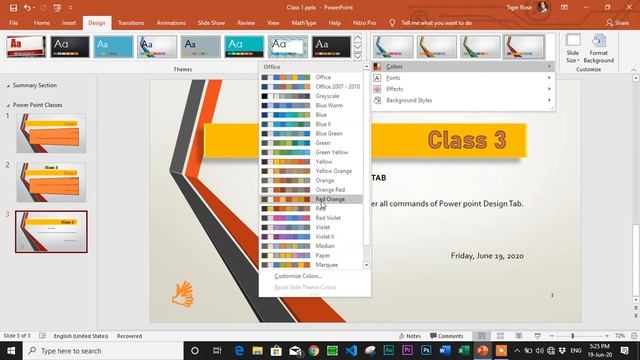This screenshot has width=640, height=360.
Task: Open the File backstage menu
Action: [13, 23]
